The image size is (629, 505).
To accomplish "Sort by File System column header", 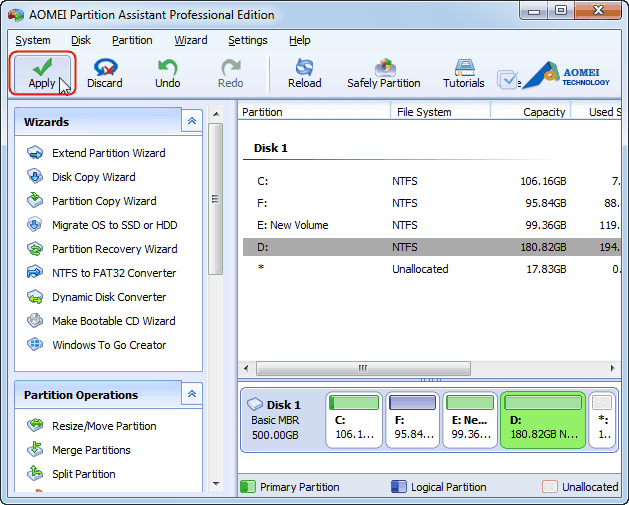I will 440,112.
